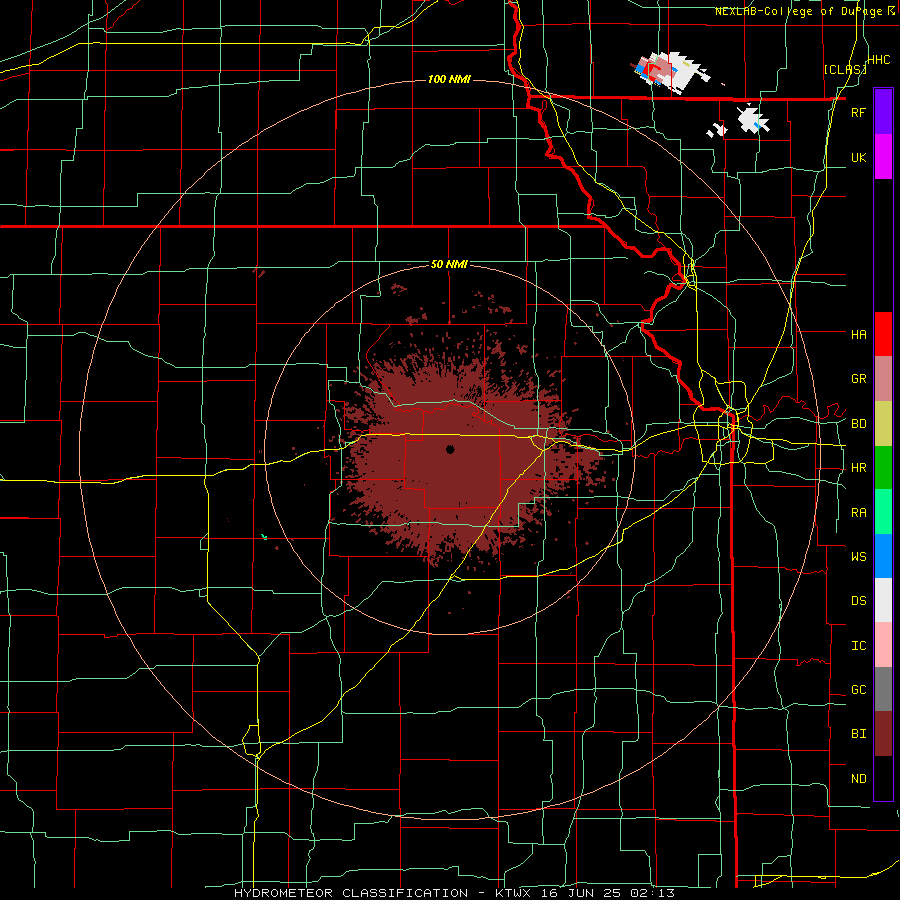Click the HA red legend swatch

click(883, 334)
